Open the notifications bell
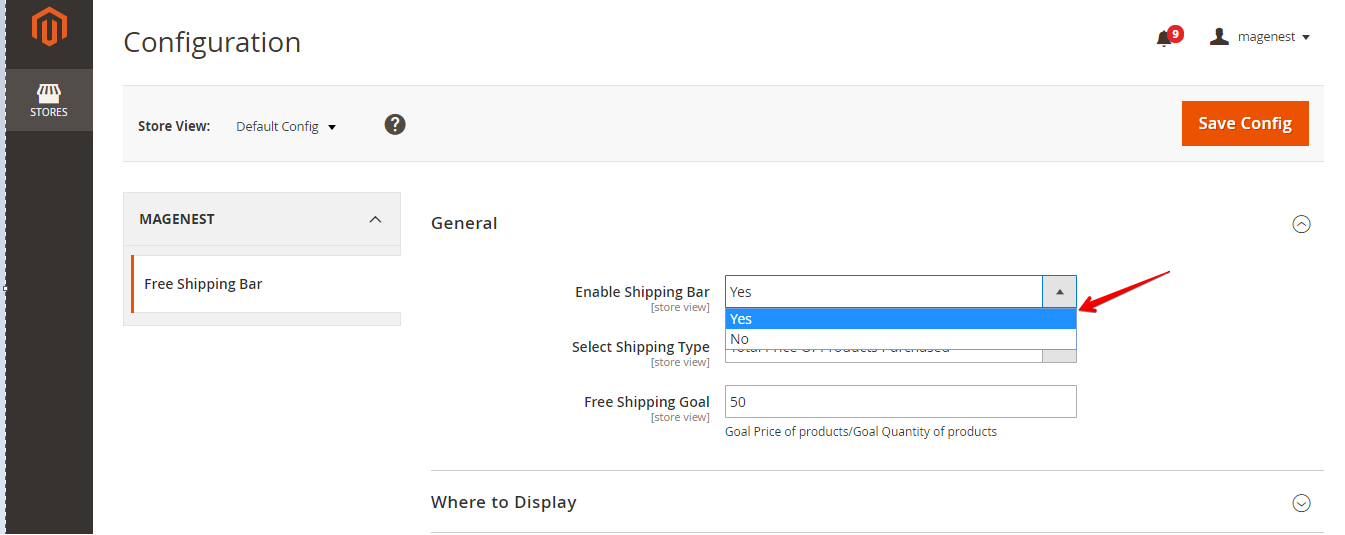 [1163, 39]
